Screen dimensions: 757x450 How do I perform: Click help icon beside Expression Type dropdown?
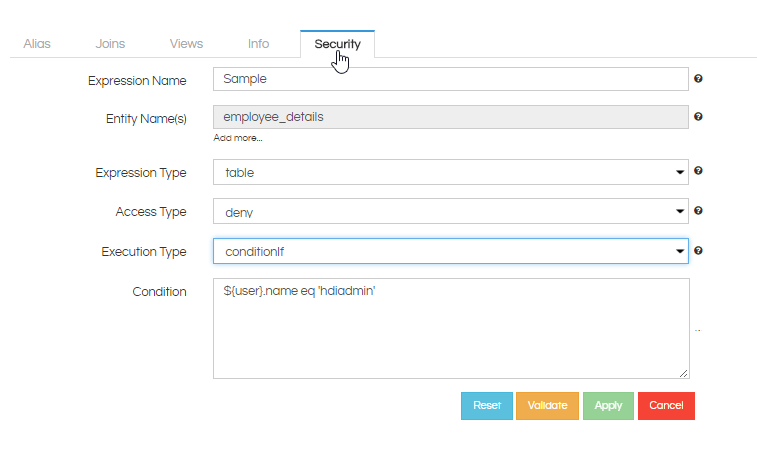pyautogui.click(x=698, y=170)
